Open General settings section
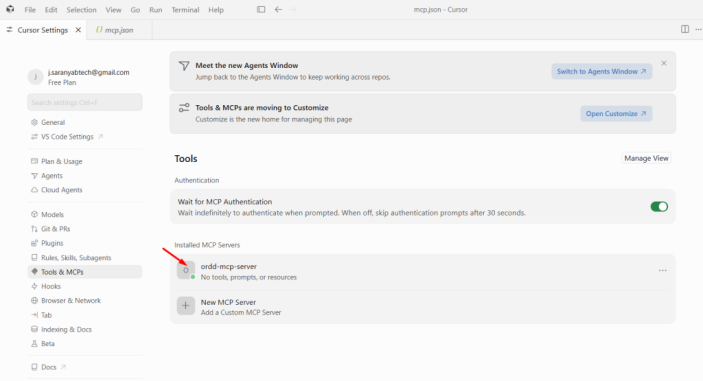Image resolution: width=703 pixels, height=381 pixels. pyautogui.click(x=53, y=122)
